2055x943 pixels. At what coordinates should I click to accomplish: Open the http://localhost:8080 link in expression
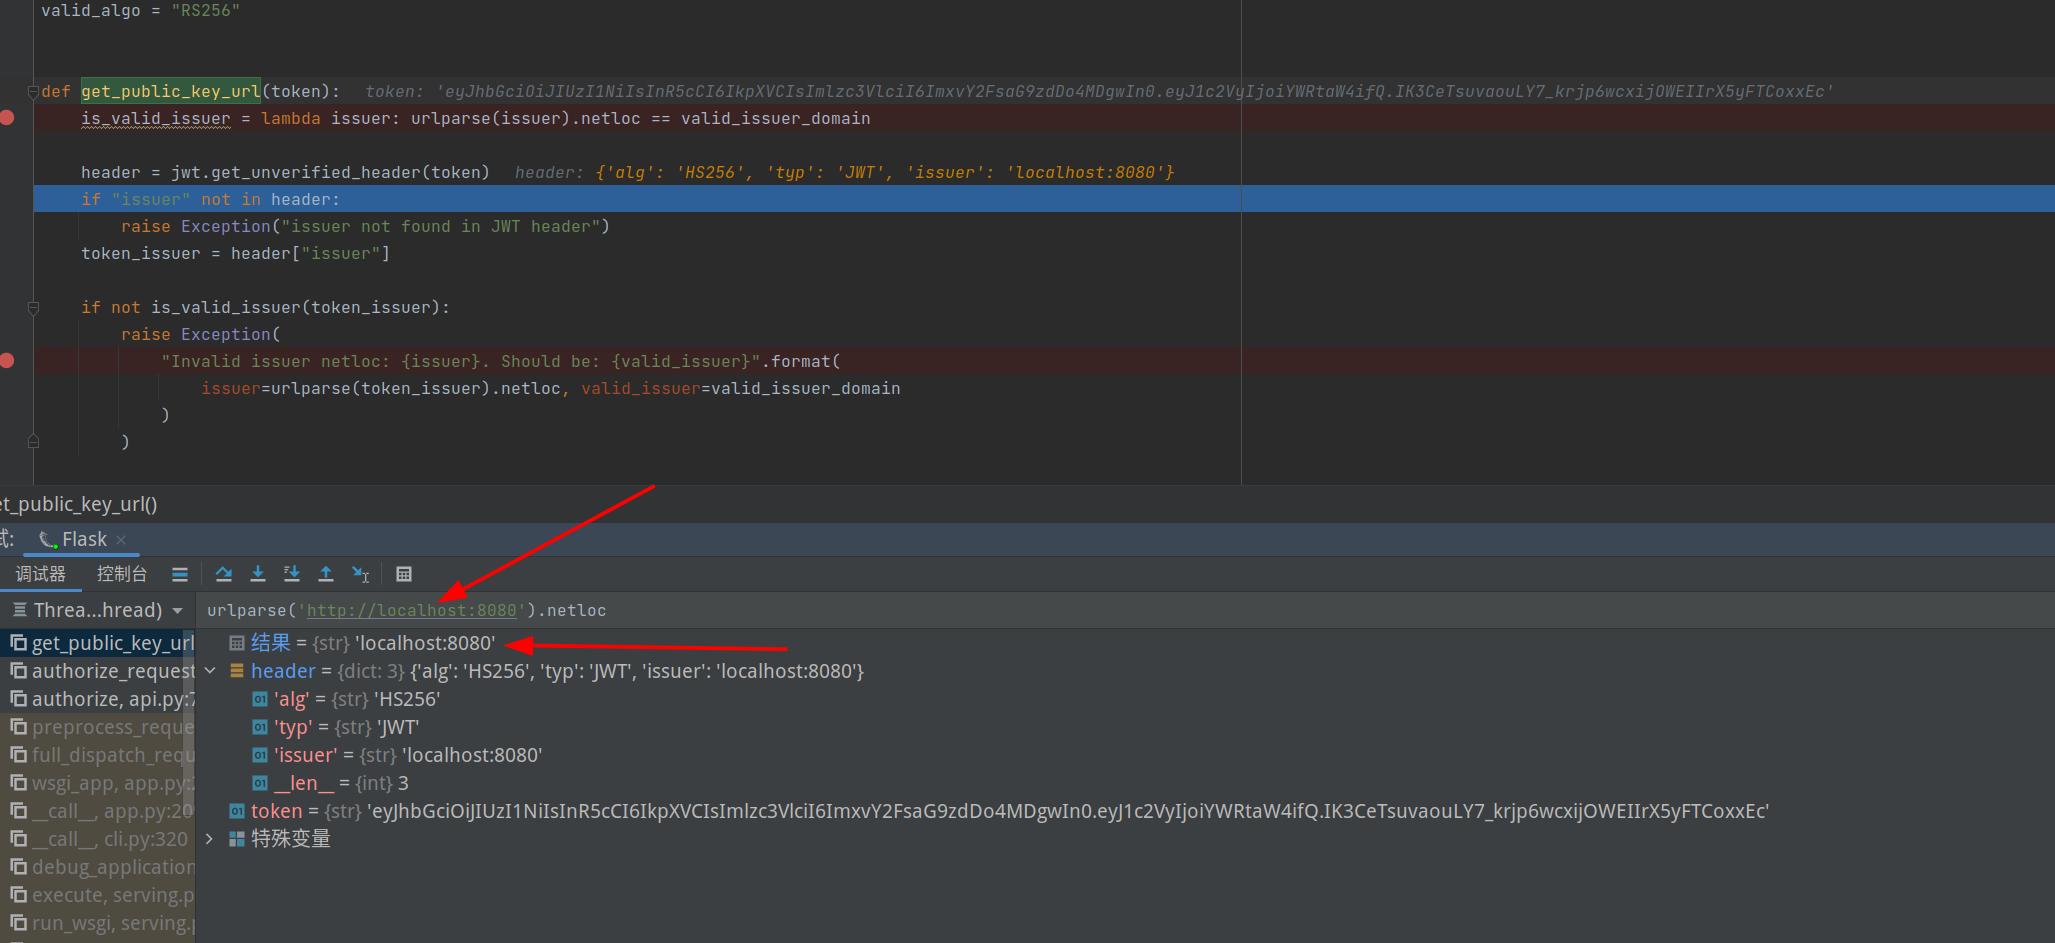point(412,610)
